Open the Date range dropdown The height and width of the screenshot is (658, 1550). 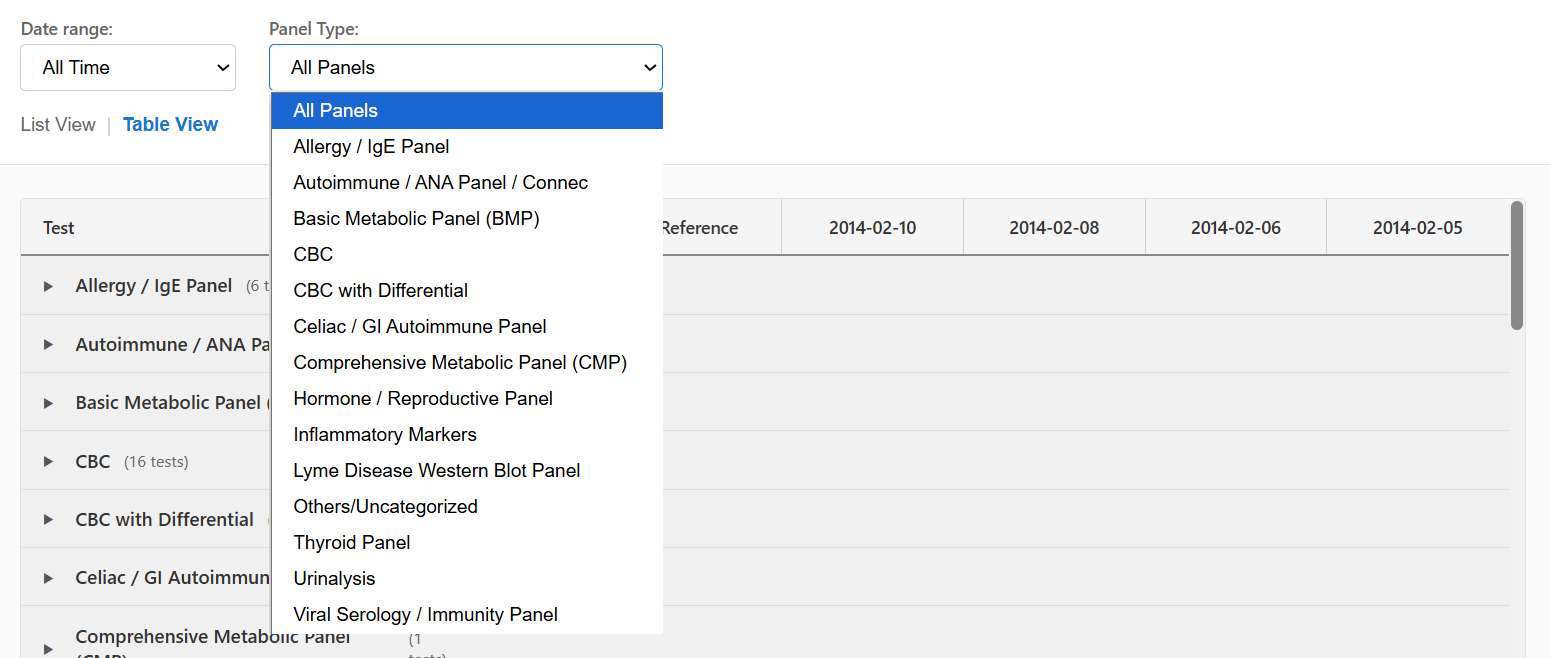pos(128,68)
